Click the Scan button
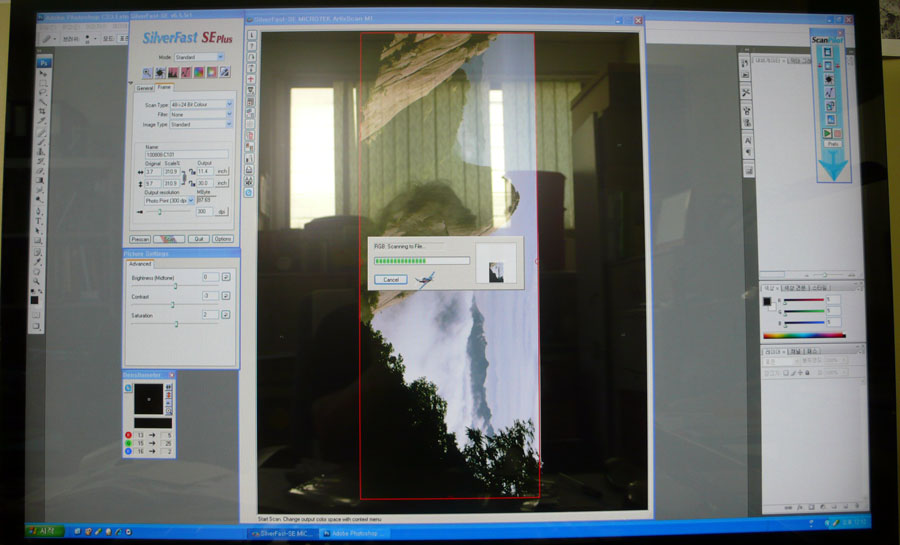The image size is (900, 545). 169,239
